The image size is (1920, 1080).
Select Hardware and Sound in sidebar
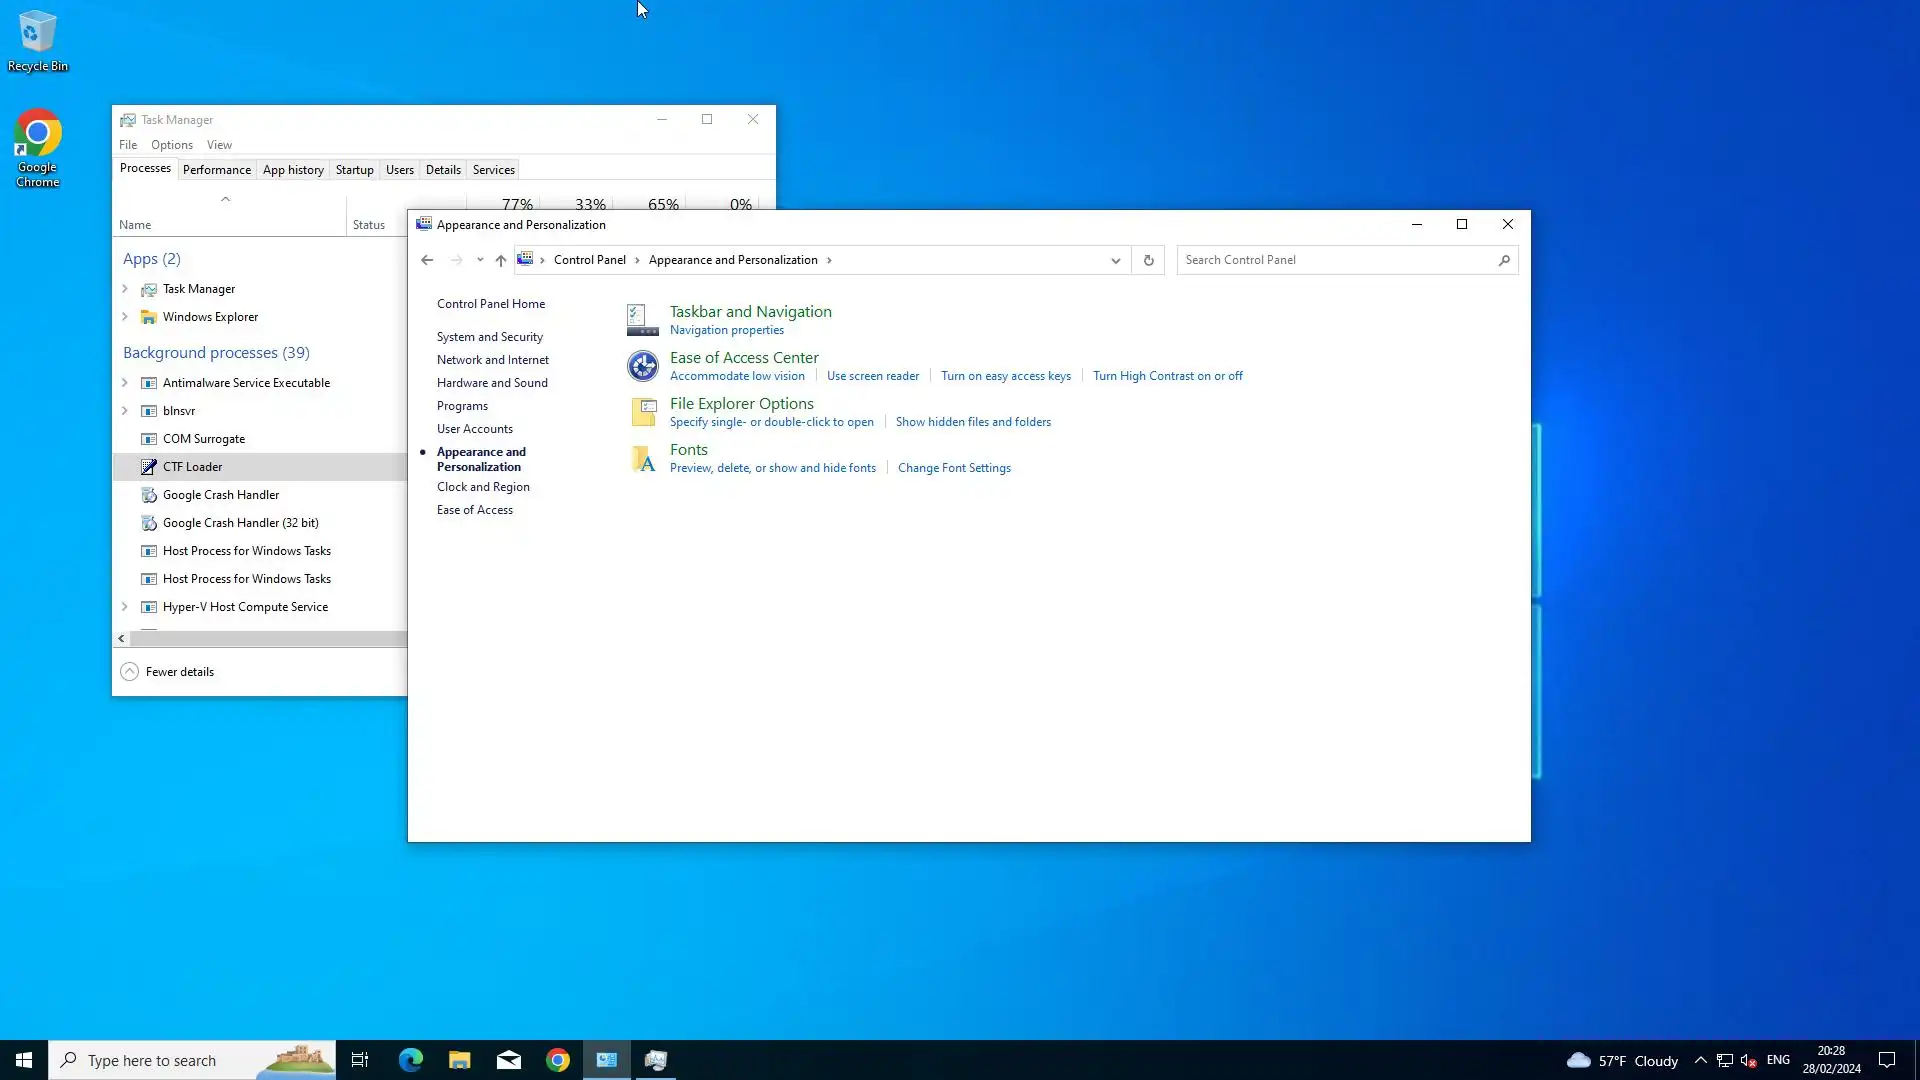coord(492,383)
